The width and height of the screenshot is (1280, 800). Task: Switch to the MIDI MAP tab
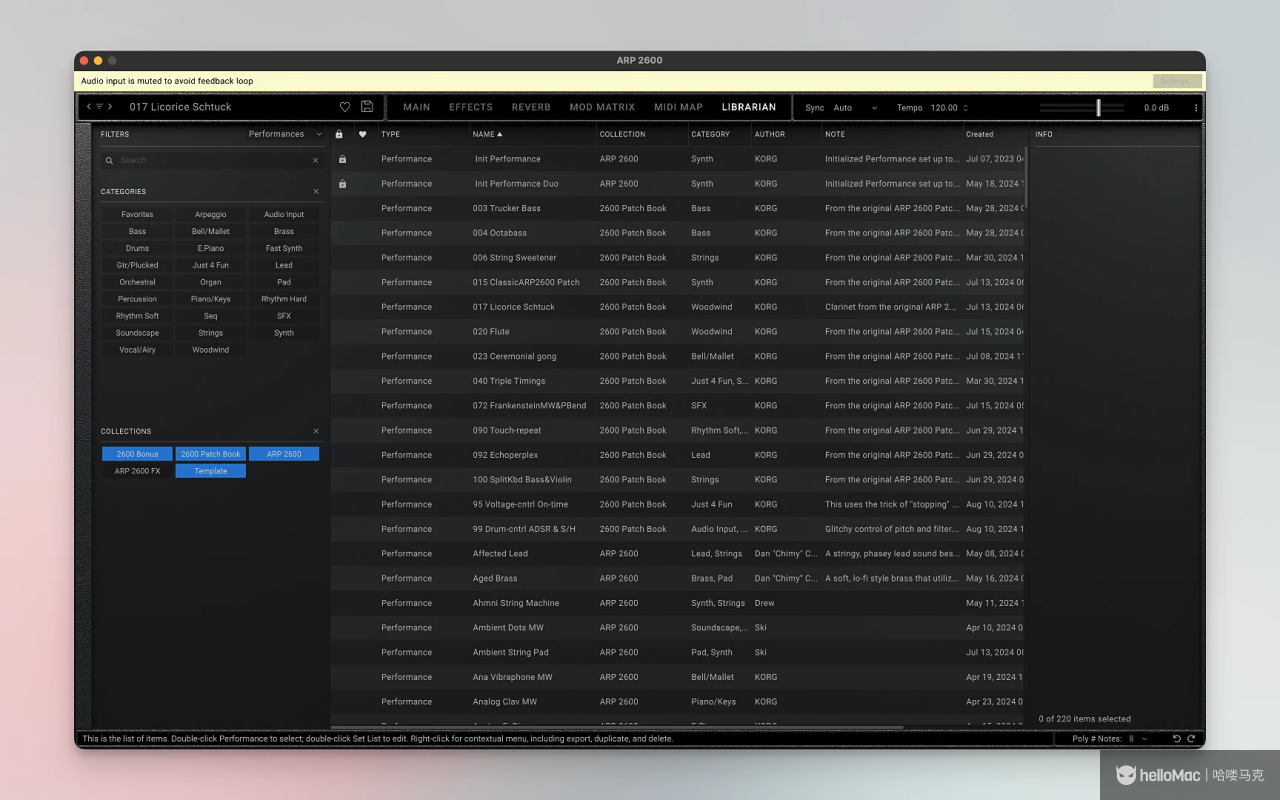(x=679, y=107)
